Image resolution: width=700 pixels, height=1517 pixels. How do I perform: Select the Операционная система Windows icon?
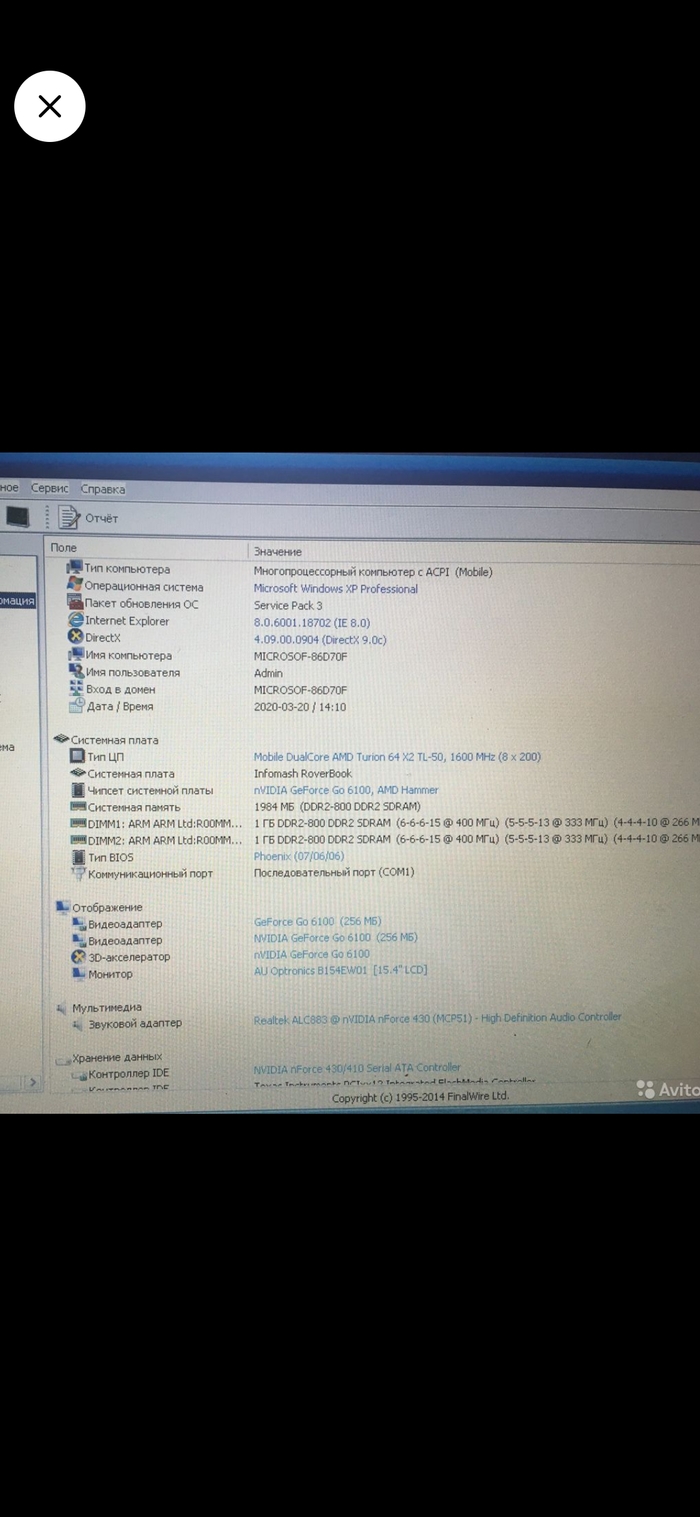pos(75,586)
